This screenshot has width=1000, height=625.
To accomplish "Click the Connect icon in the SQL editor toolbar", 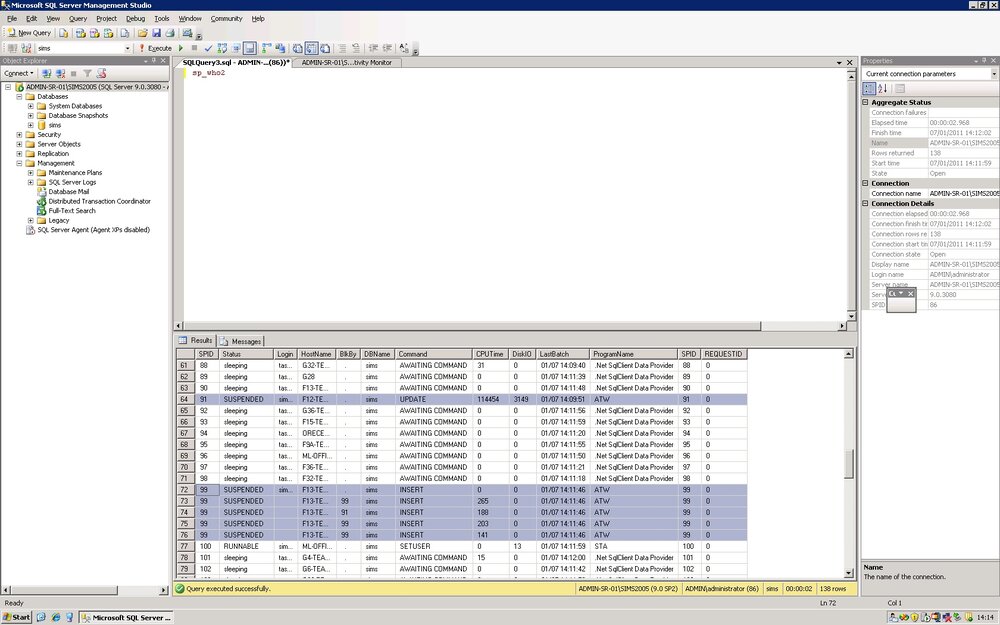I will click(x=12, y=48).
